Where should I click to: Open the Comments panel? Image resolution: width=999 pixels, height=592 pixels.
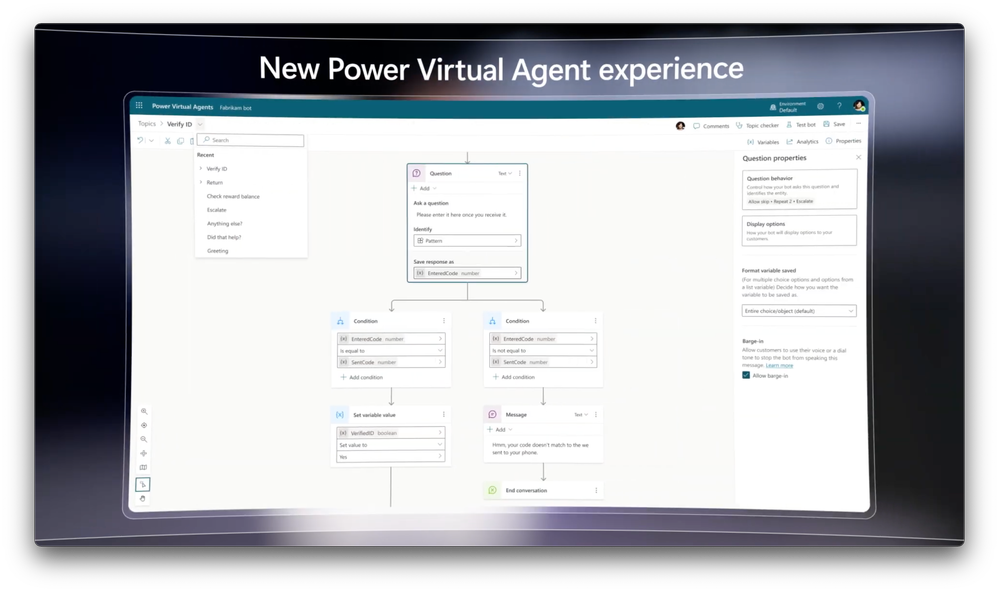pos(711,126)
